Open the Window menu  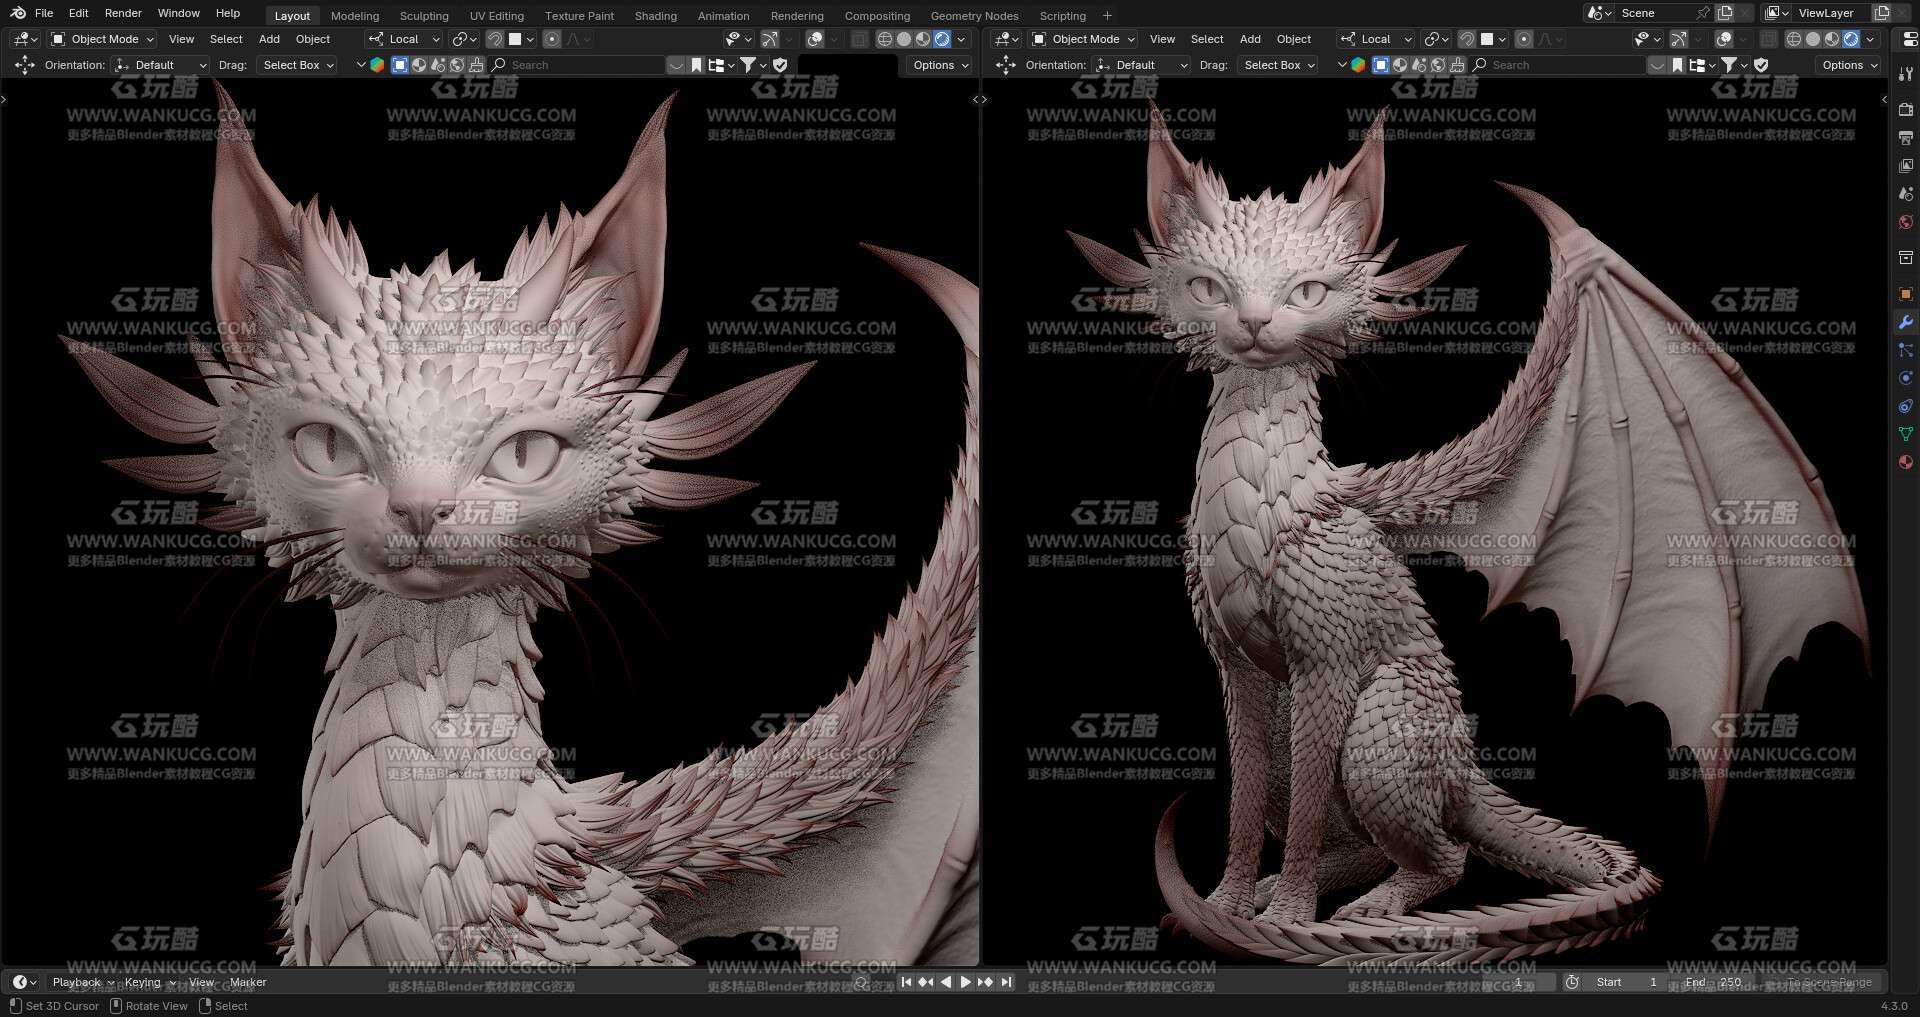179,13
